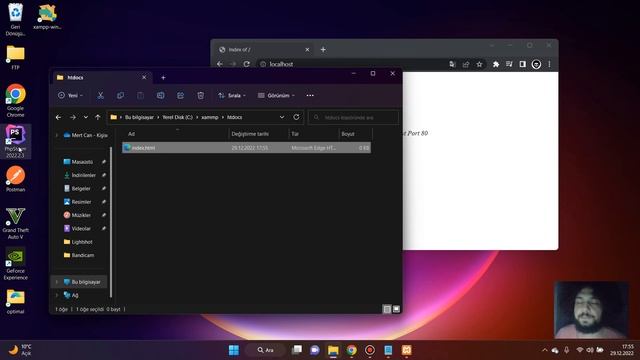640x360 pixels.
Task: Click the taskbar Ara search box
Action: click(265, 350)
